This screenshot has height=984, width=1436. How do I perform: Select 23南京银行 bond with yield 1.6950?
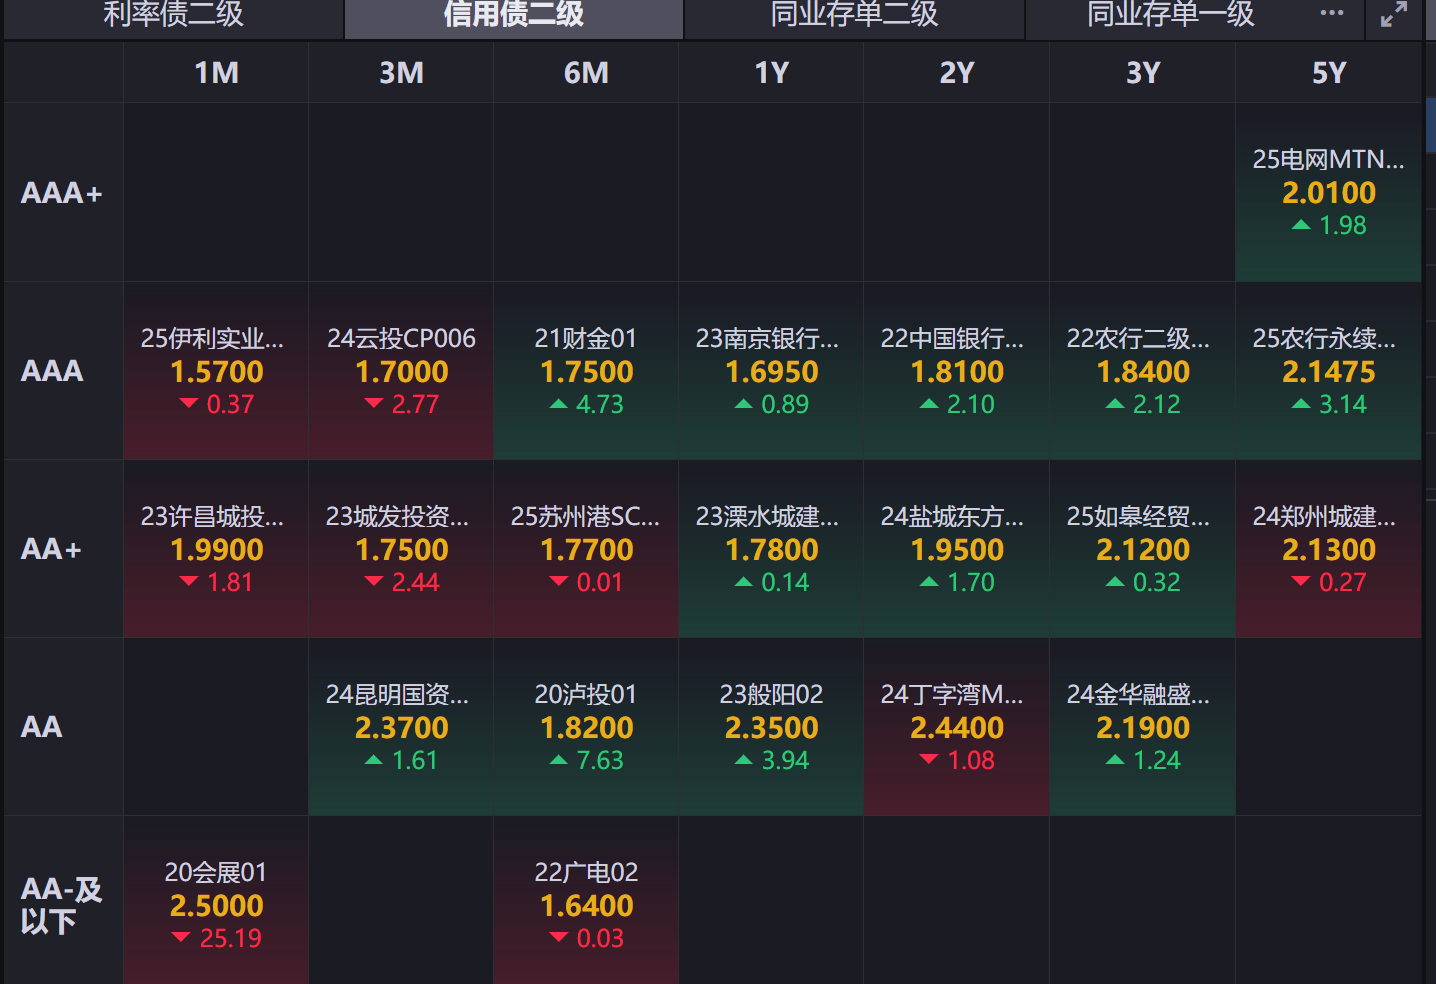[x=771, y=371]
